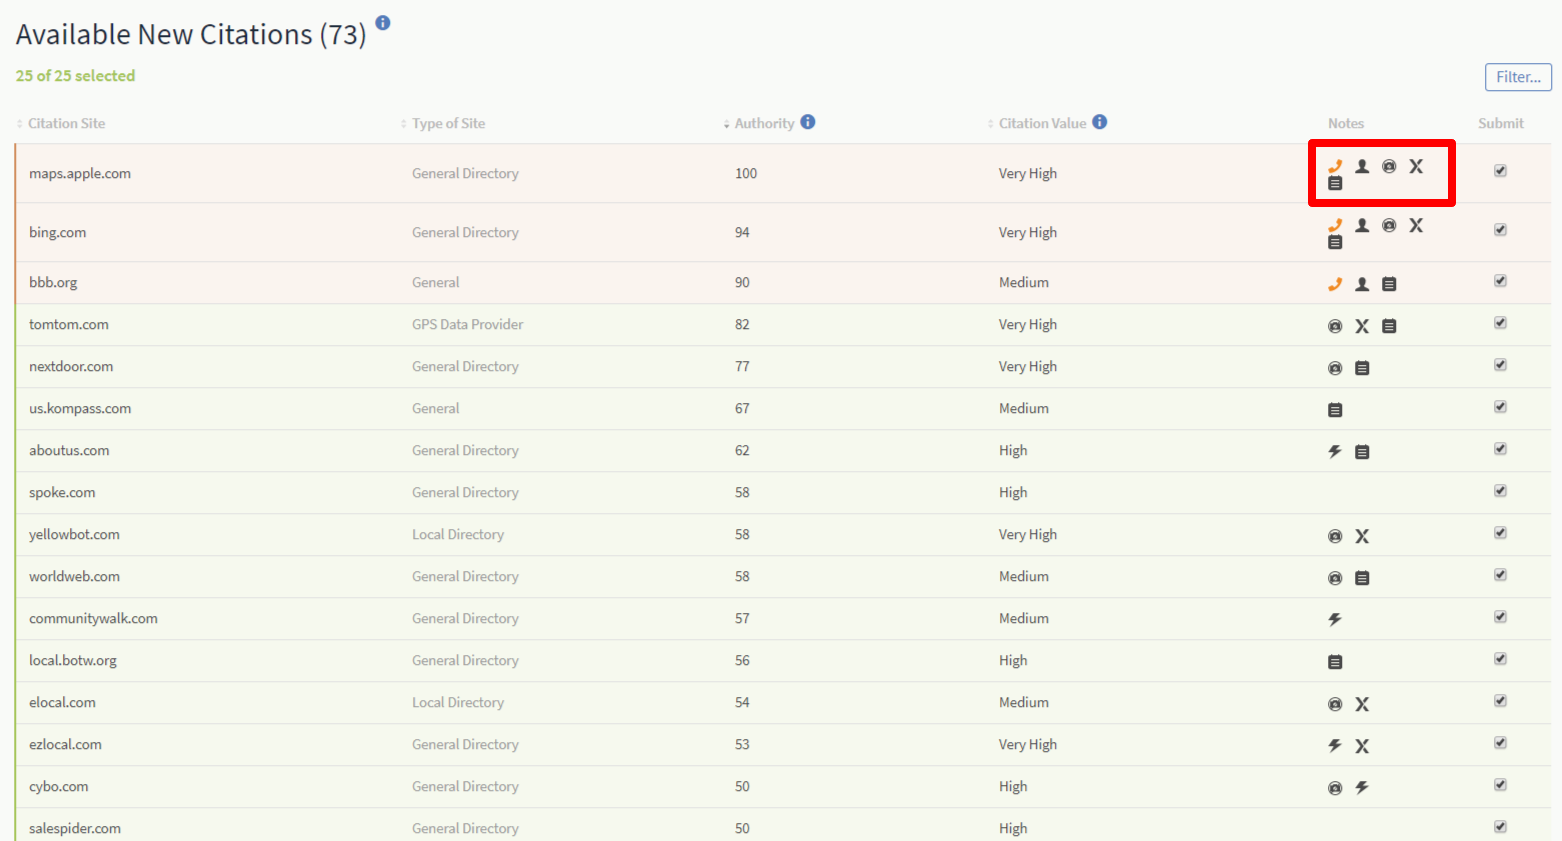Uncheck the Submit checkbox for bing.com
The width and height of the screenshot is (1562, 841).
pyautogui.click(x=1500, y=230)
